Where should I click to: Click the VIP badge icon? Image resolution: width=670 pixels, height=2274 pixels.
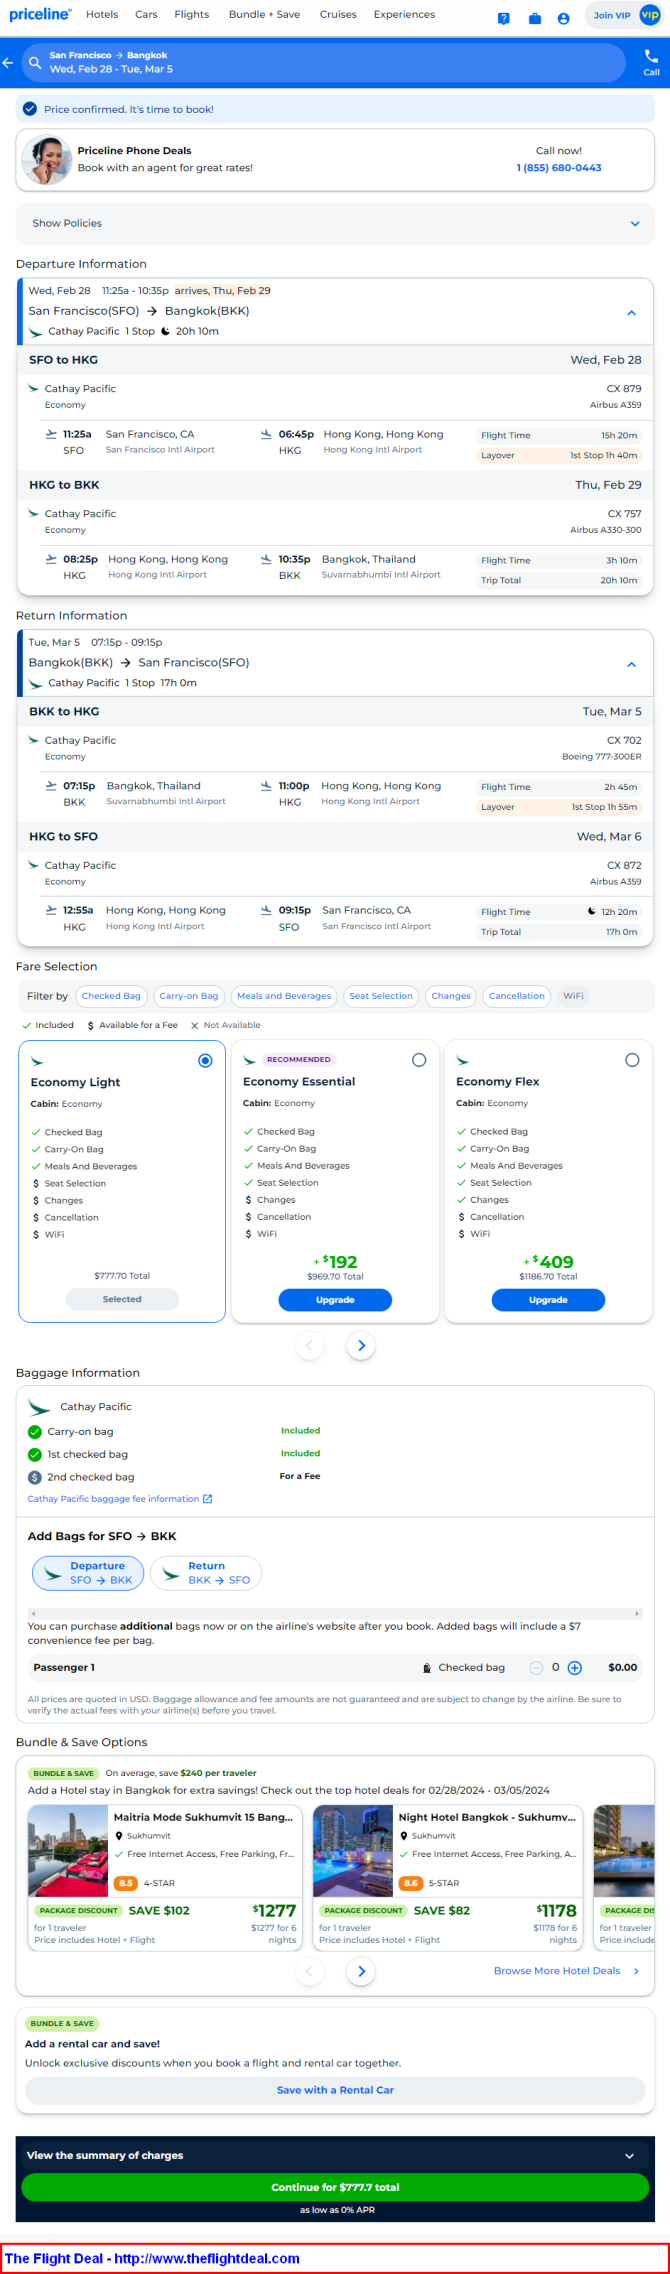pyautogui.click(x=650, y=15)
